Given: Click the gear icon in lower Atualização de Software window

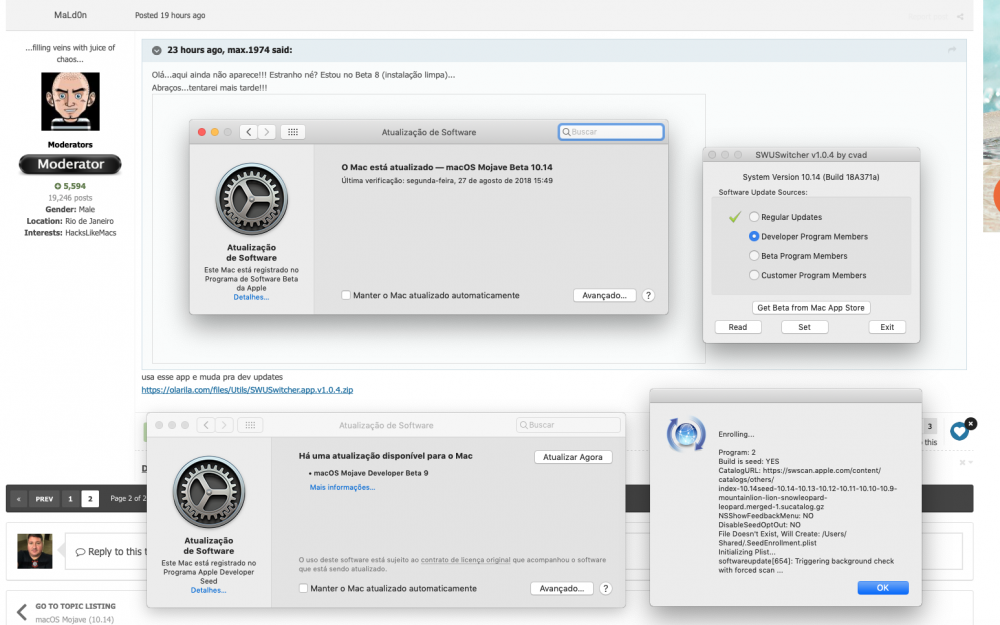Looking at the screenshot, I should 209,492.
